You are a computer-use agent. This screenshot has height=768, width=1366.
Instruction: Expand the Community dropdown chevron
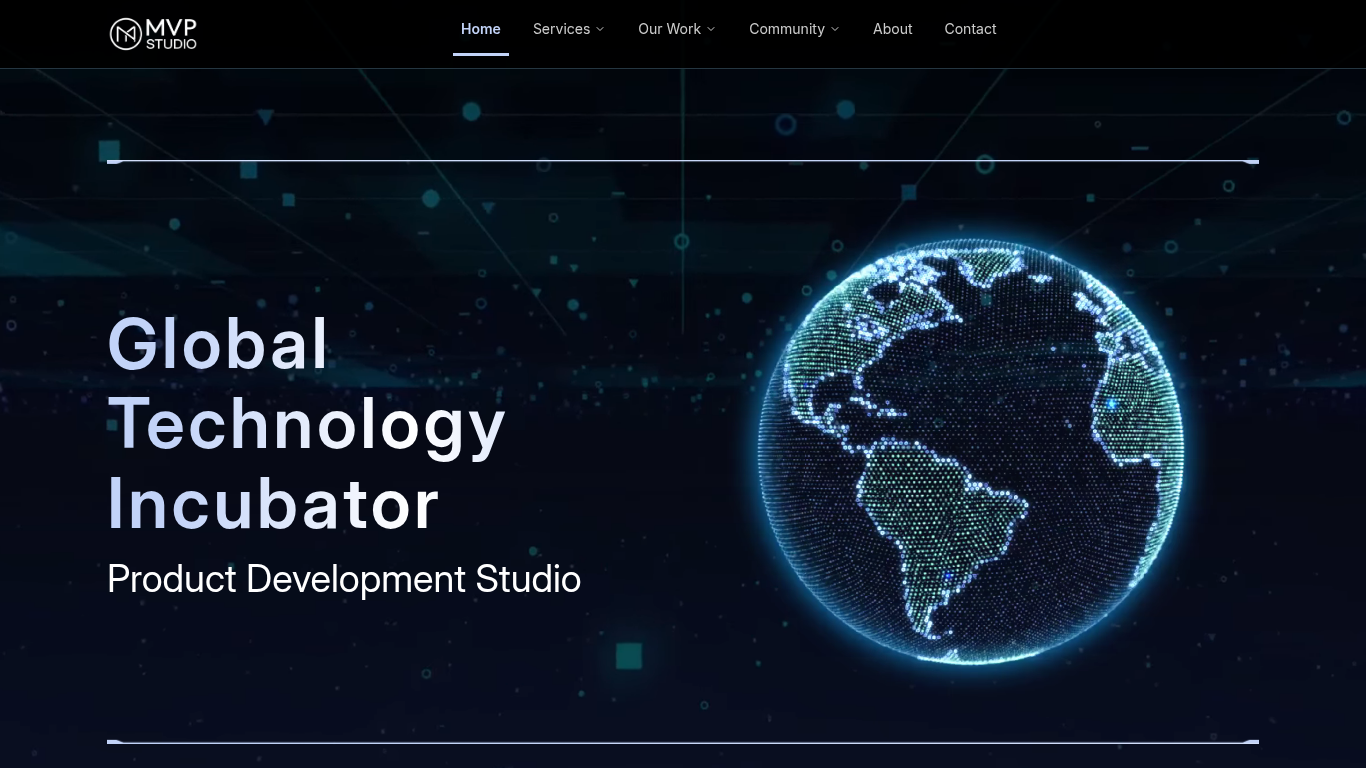835,30
